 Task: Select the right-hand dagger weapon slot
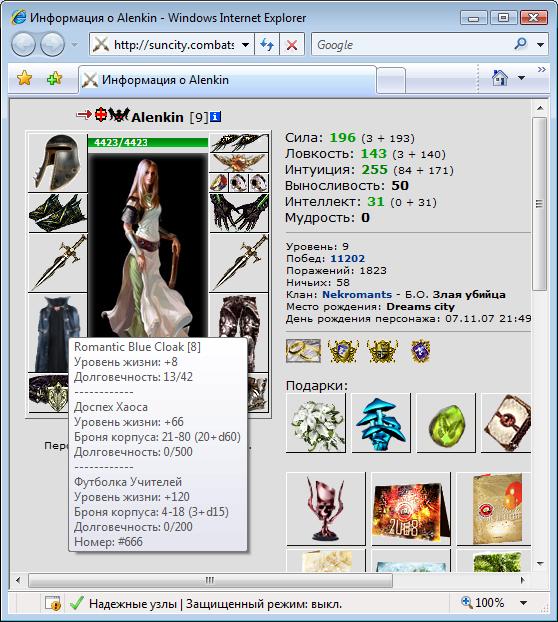pyautogui.click(x=239, y=263)
